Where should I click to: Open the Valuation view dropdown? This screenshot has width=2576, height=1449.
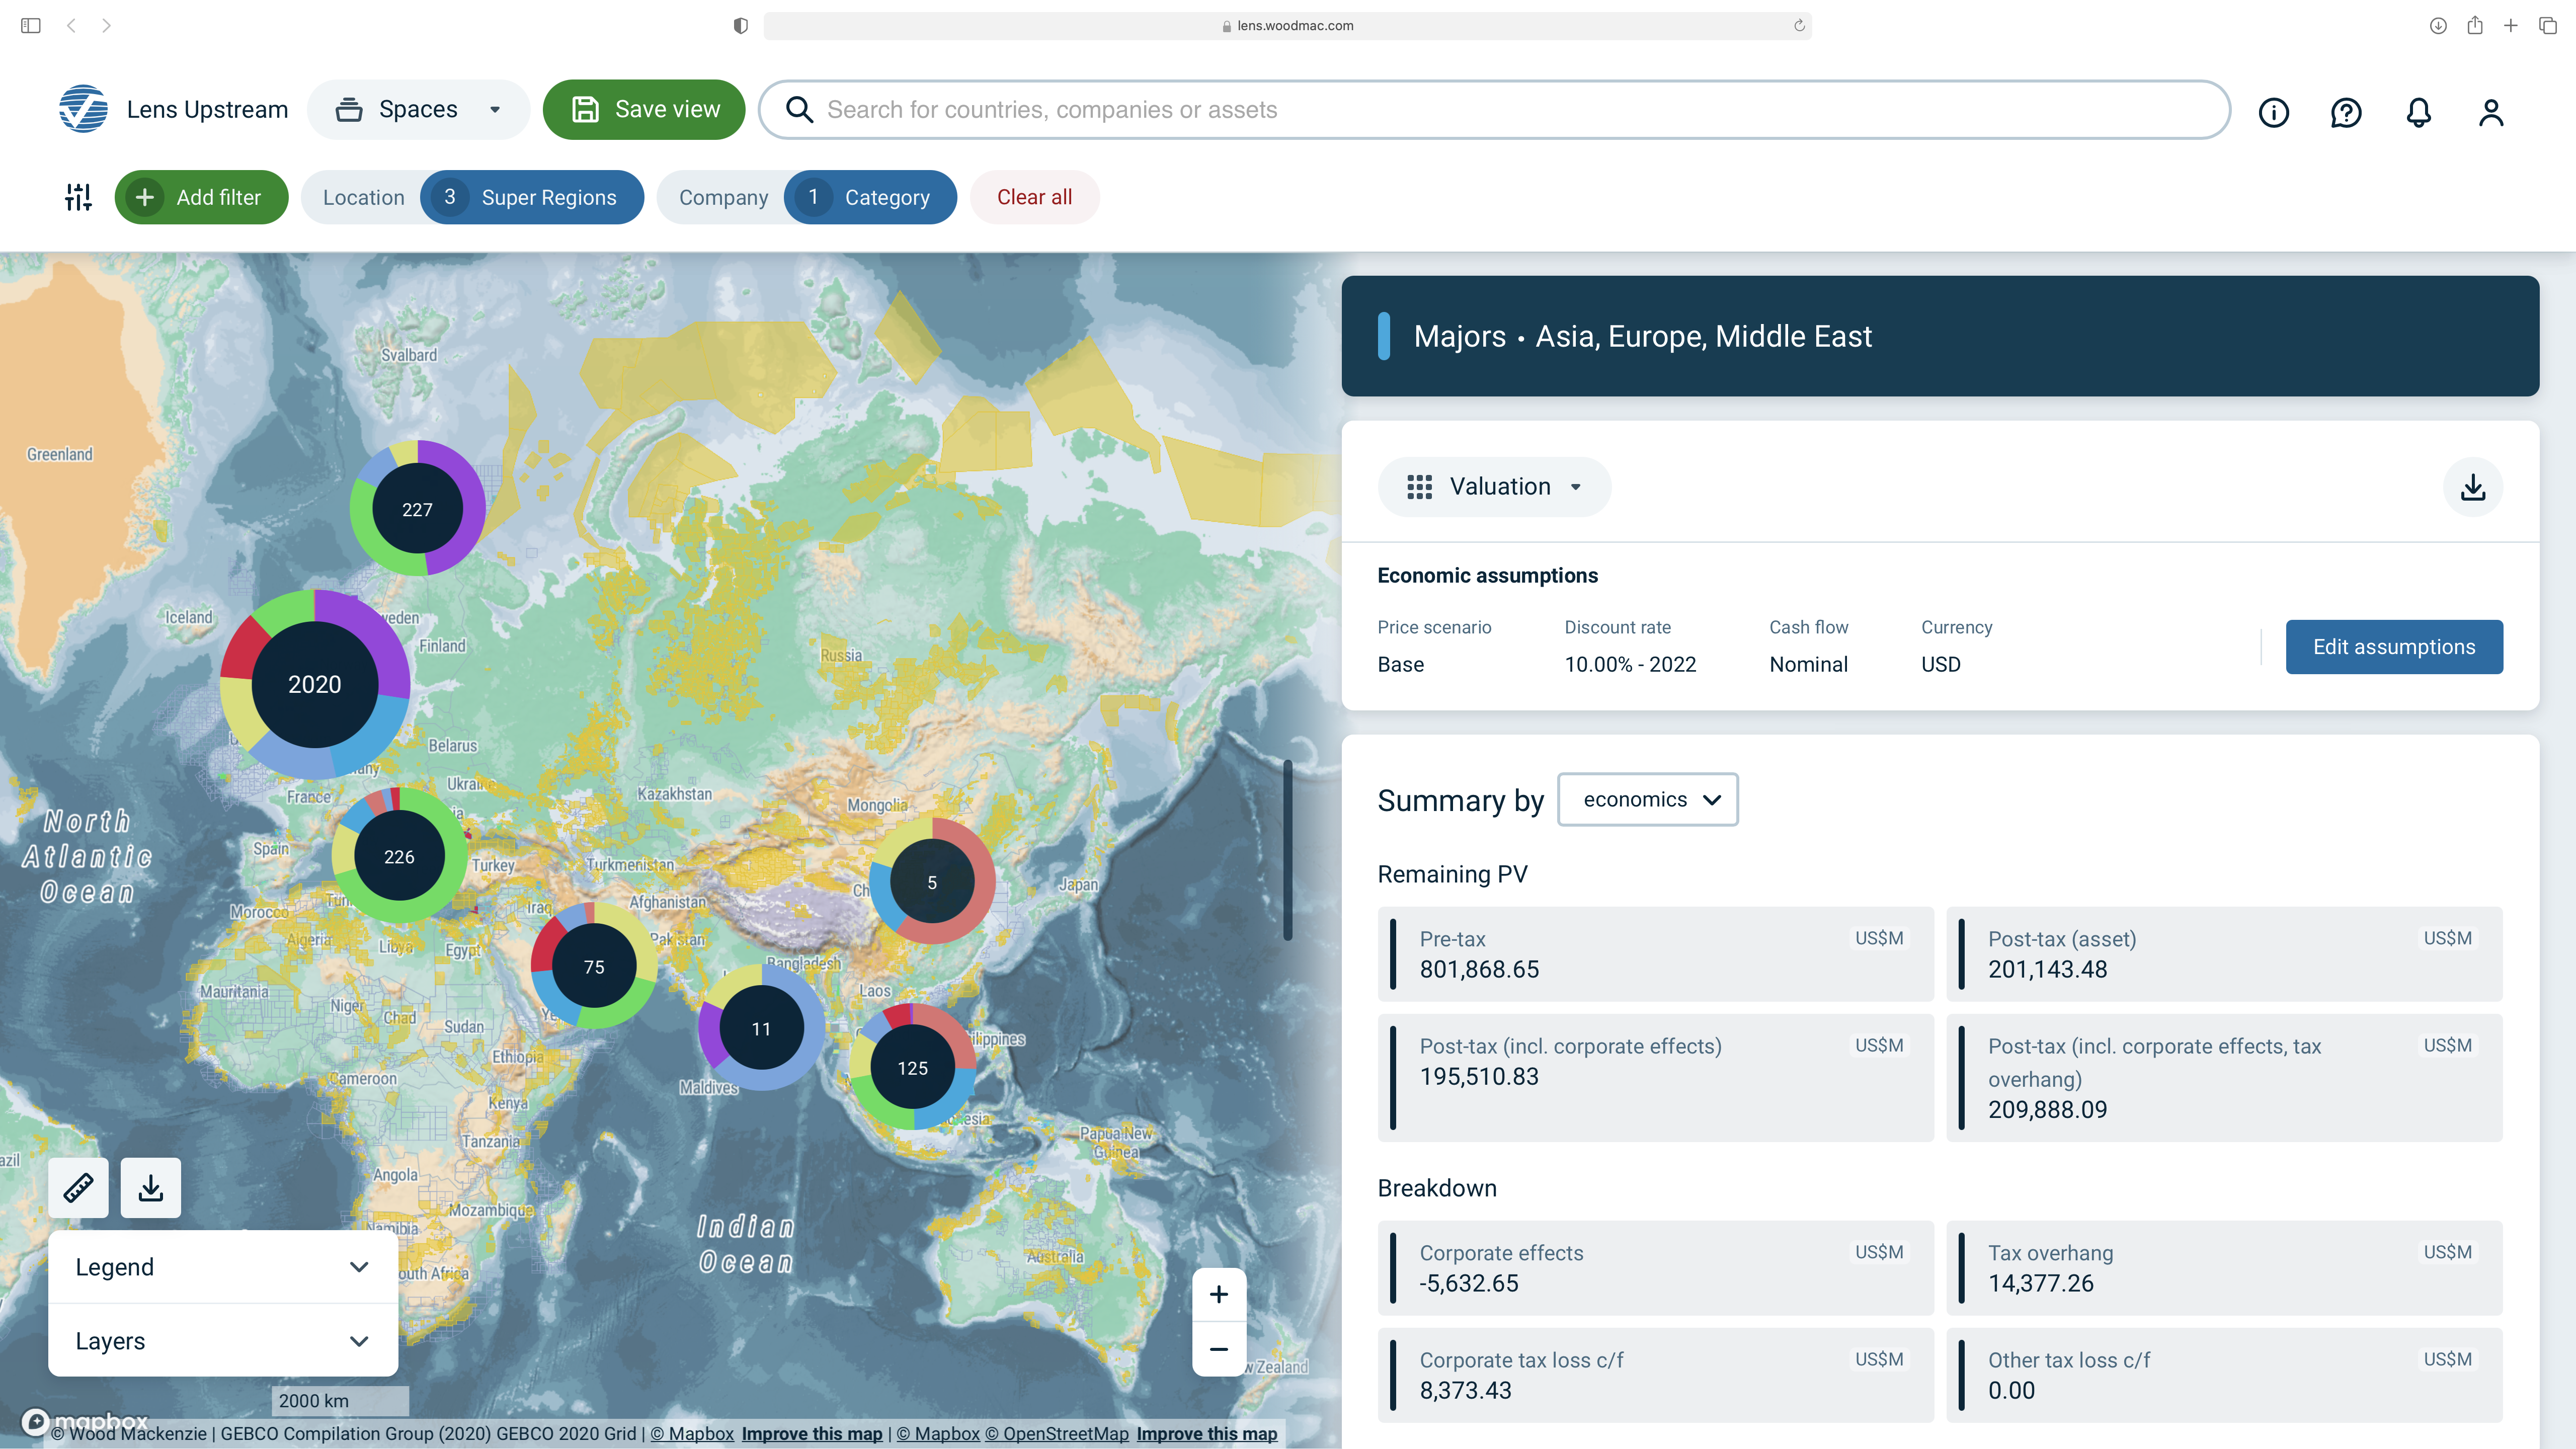point(1494,487)
